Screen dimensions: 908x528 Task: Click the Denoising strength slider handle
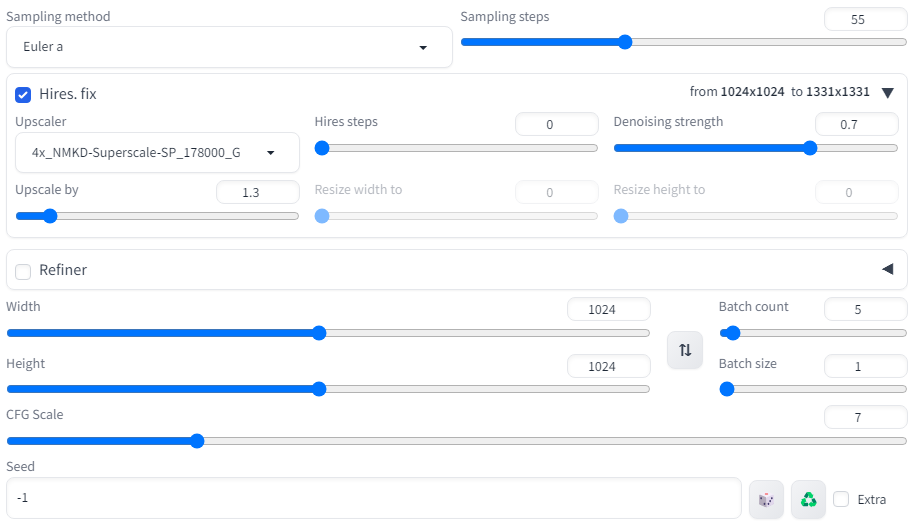point(810,148)
